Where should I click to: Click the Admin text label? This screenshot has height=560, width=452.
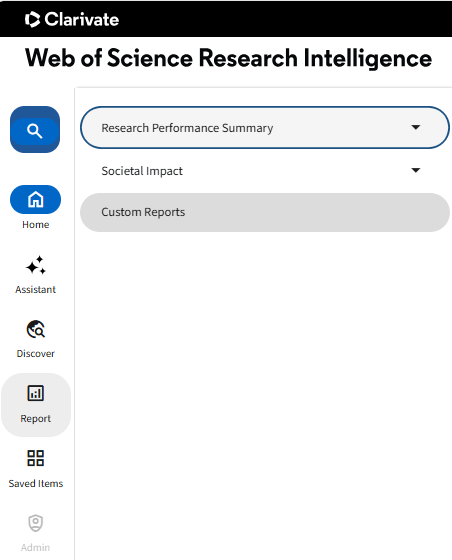click(x=35, y=548)
